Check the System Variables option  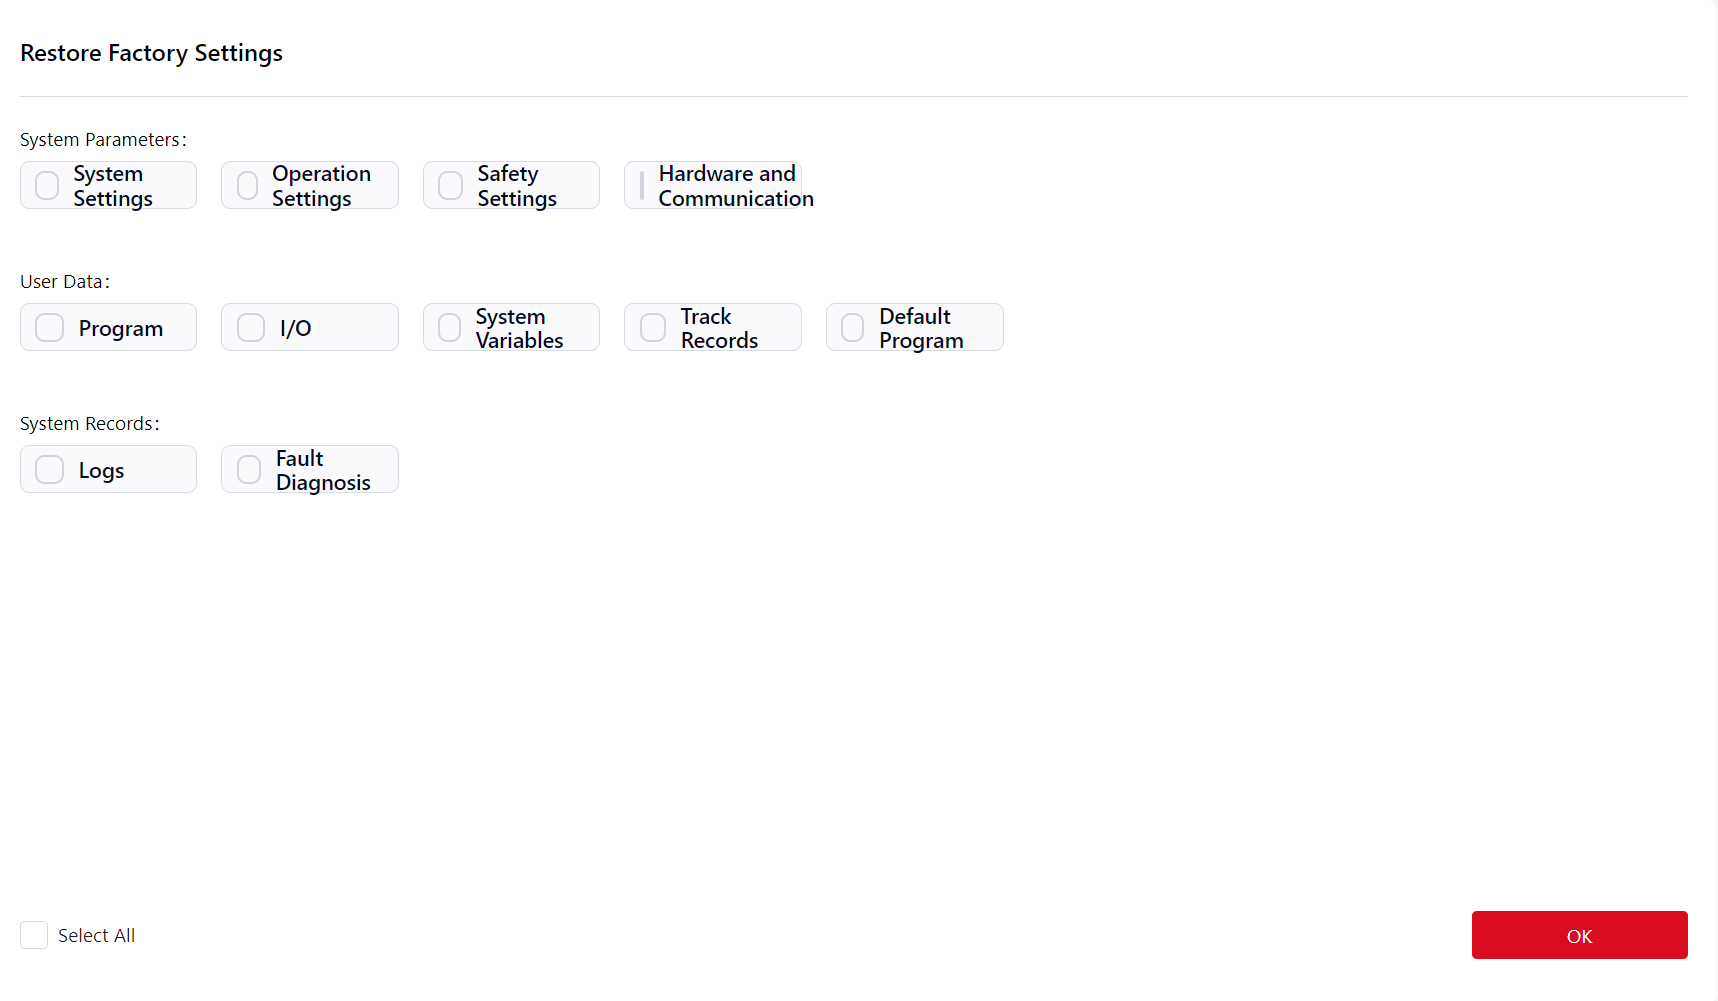[x=450, y=328]
